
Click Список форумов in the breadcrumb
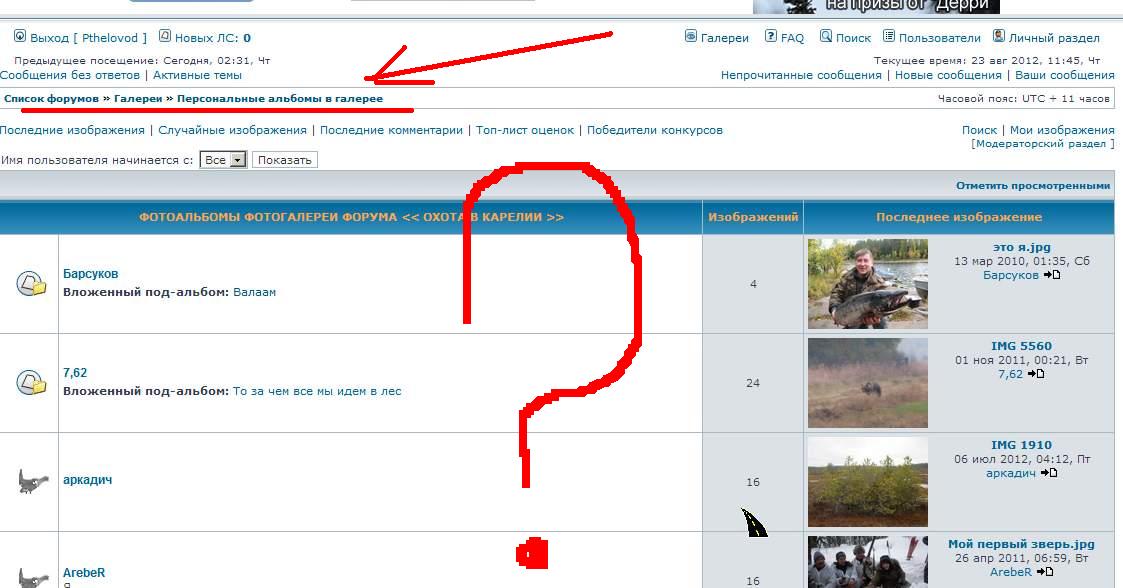[x=51, y=99]
